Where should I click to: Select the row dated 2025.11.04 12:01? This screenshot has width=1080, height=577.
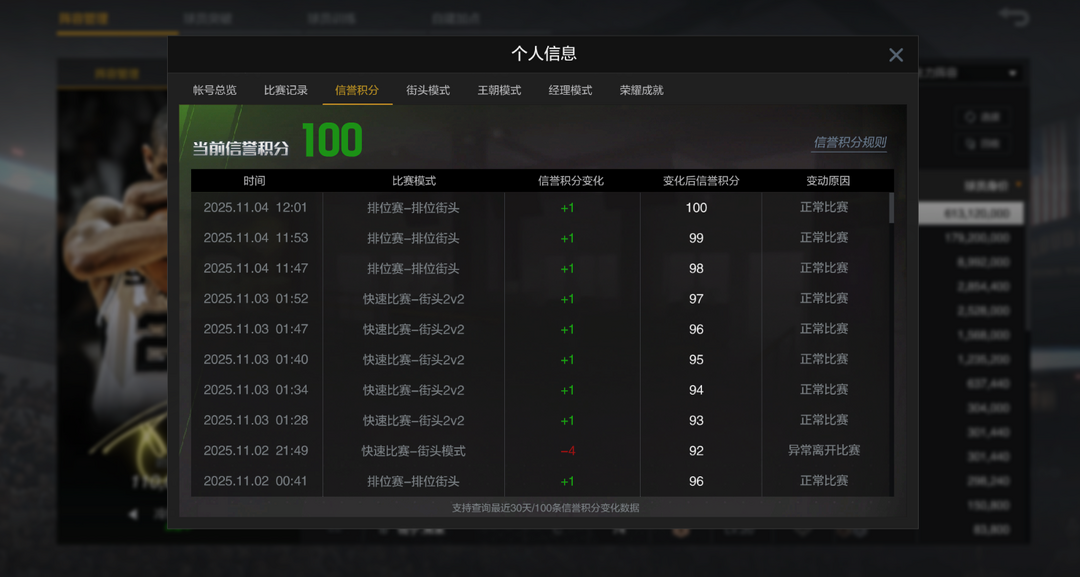pyautogui.click(x=542, y=207)
